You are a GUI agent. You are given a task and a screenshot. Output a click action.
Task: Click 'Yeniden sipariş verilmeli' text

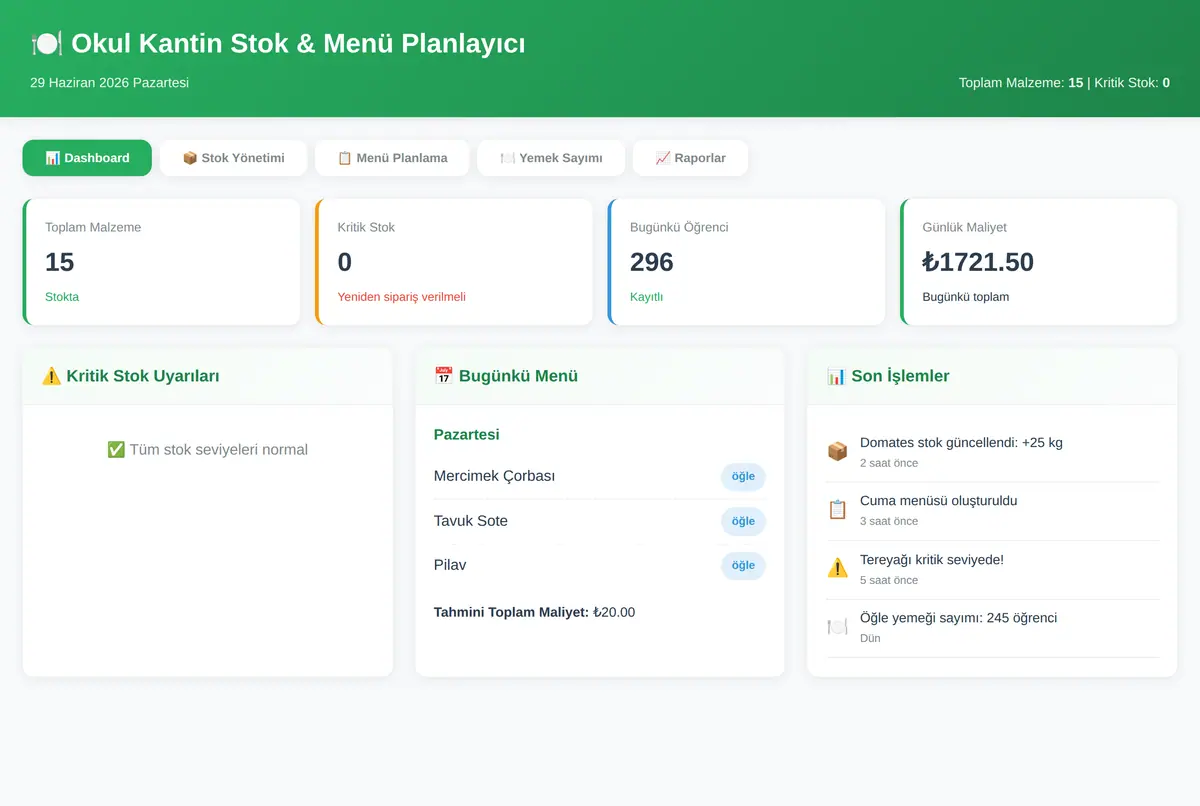pyautogui.click(x=401, y=297)
